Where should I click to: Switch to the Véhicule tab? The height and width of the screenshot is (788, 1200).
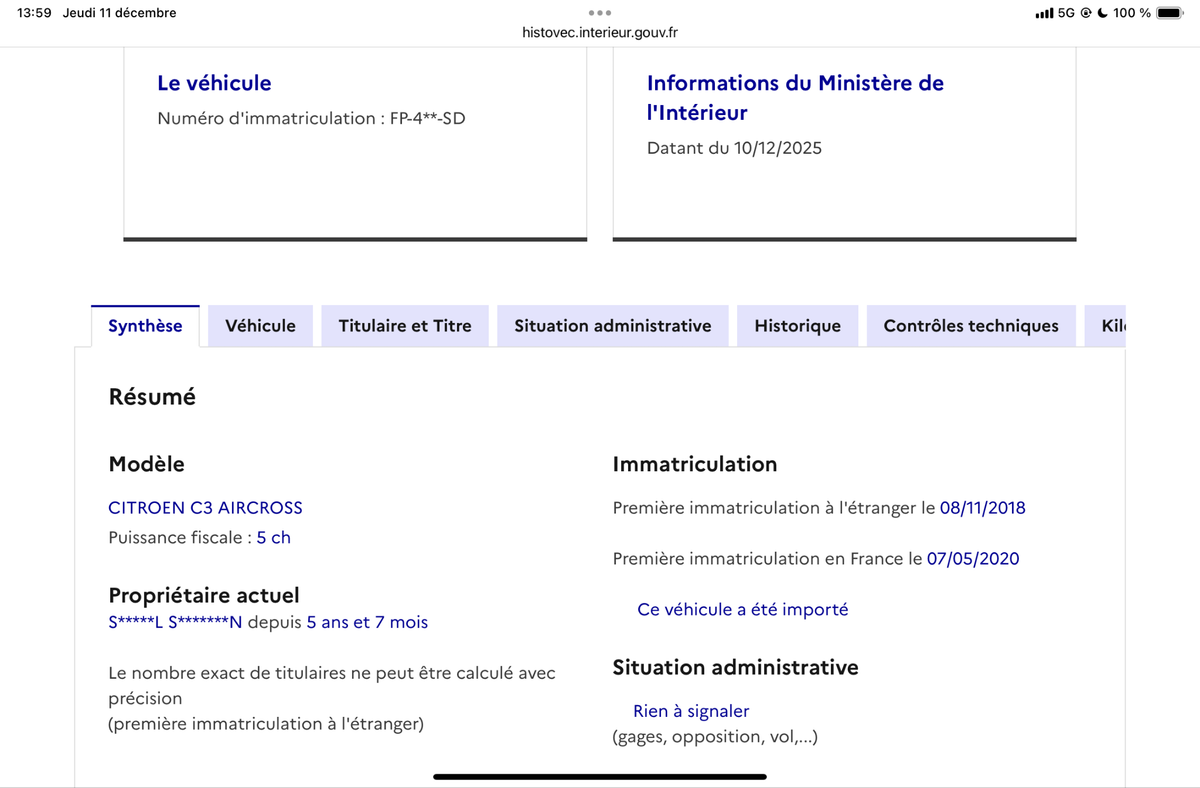(260, 326)
